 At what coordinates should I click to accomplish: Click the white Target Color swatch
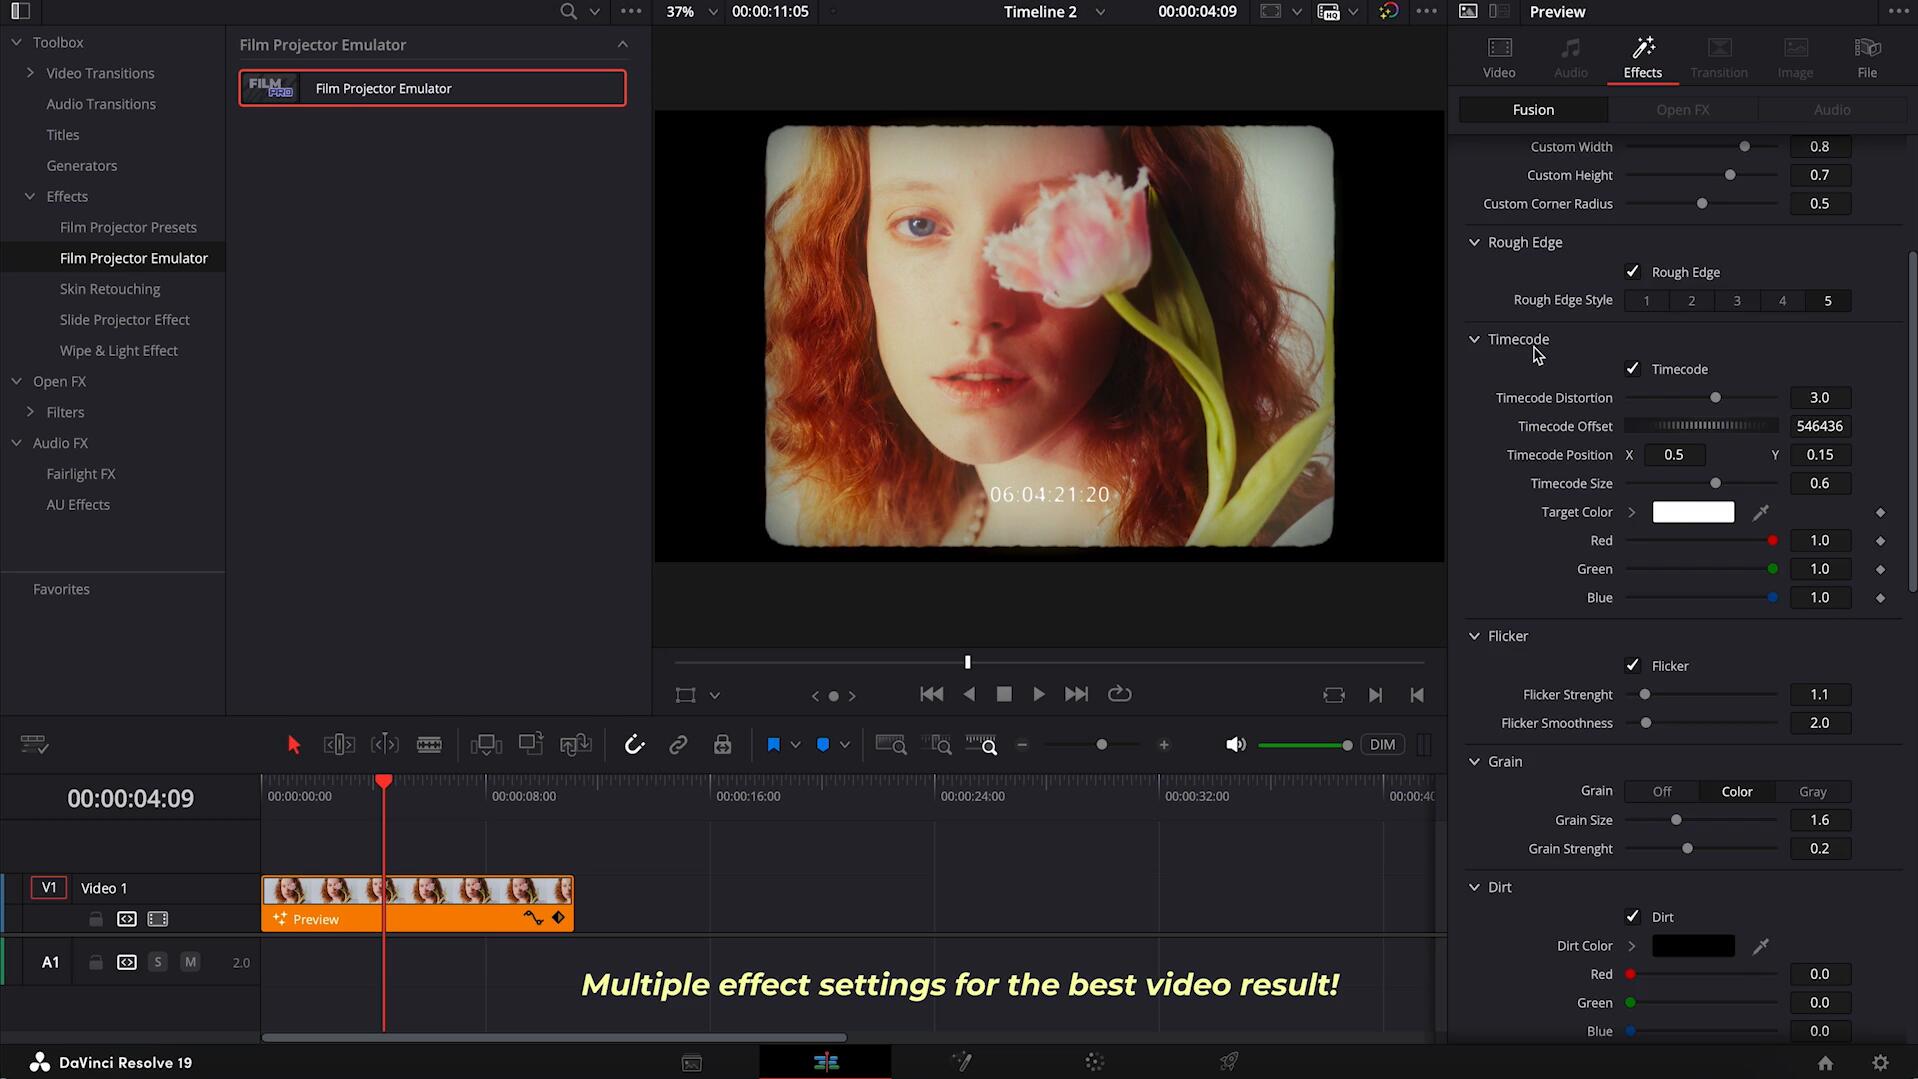click(x=1692, y=512)
